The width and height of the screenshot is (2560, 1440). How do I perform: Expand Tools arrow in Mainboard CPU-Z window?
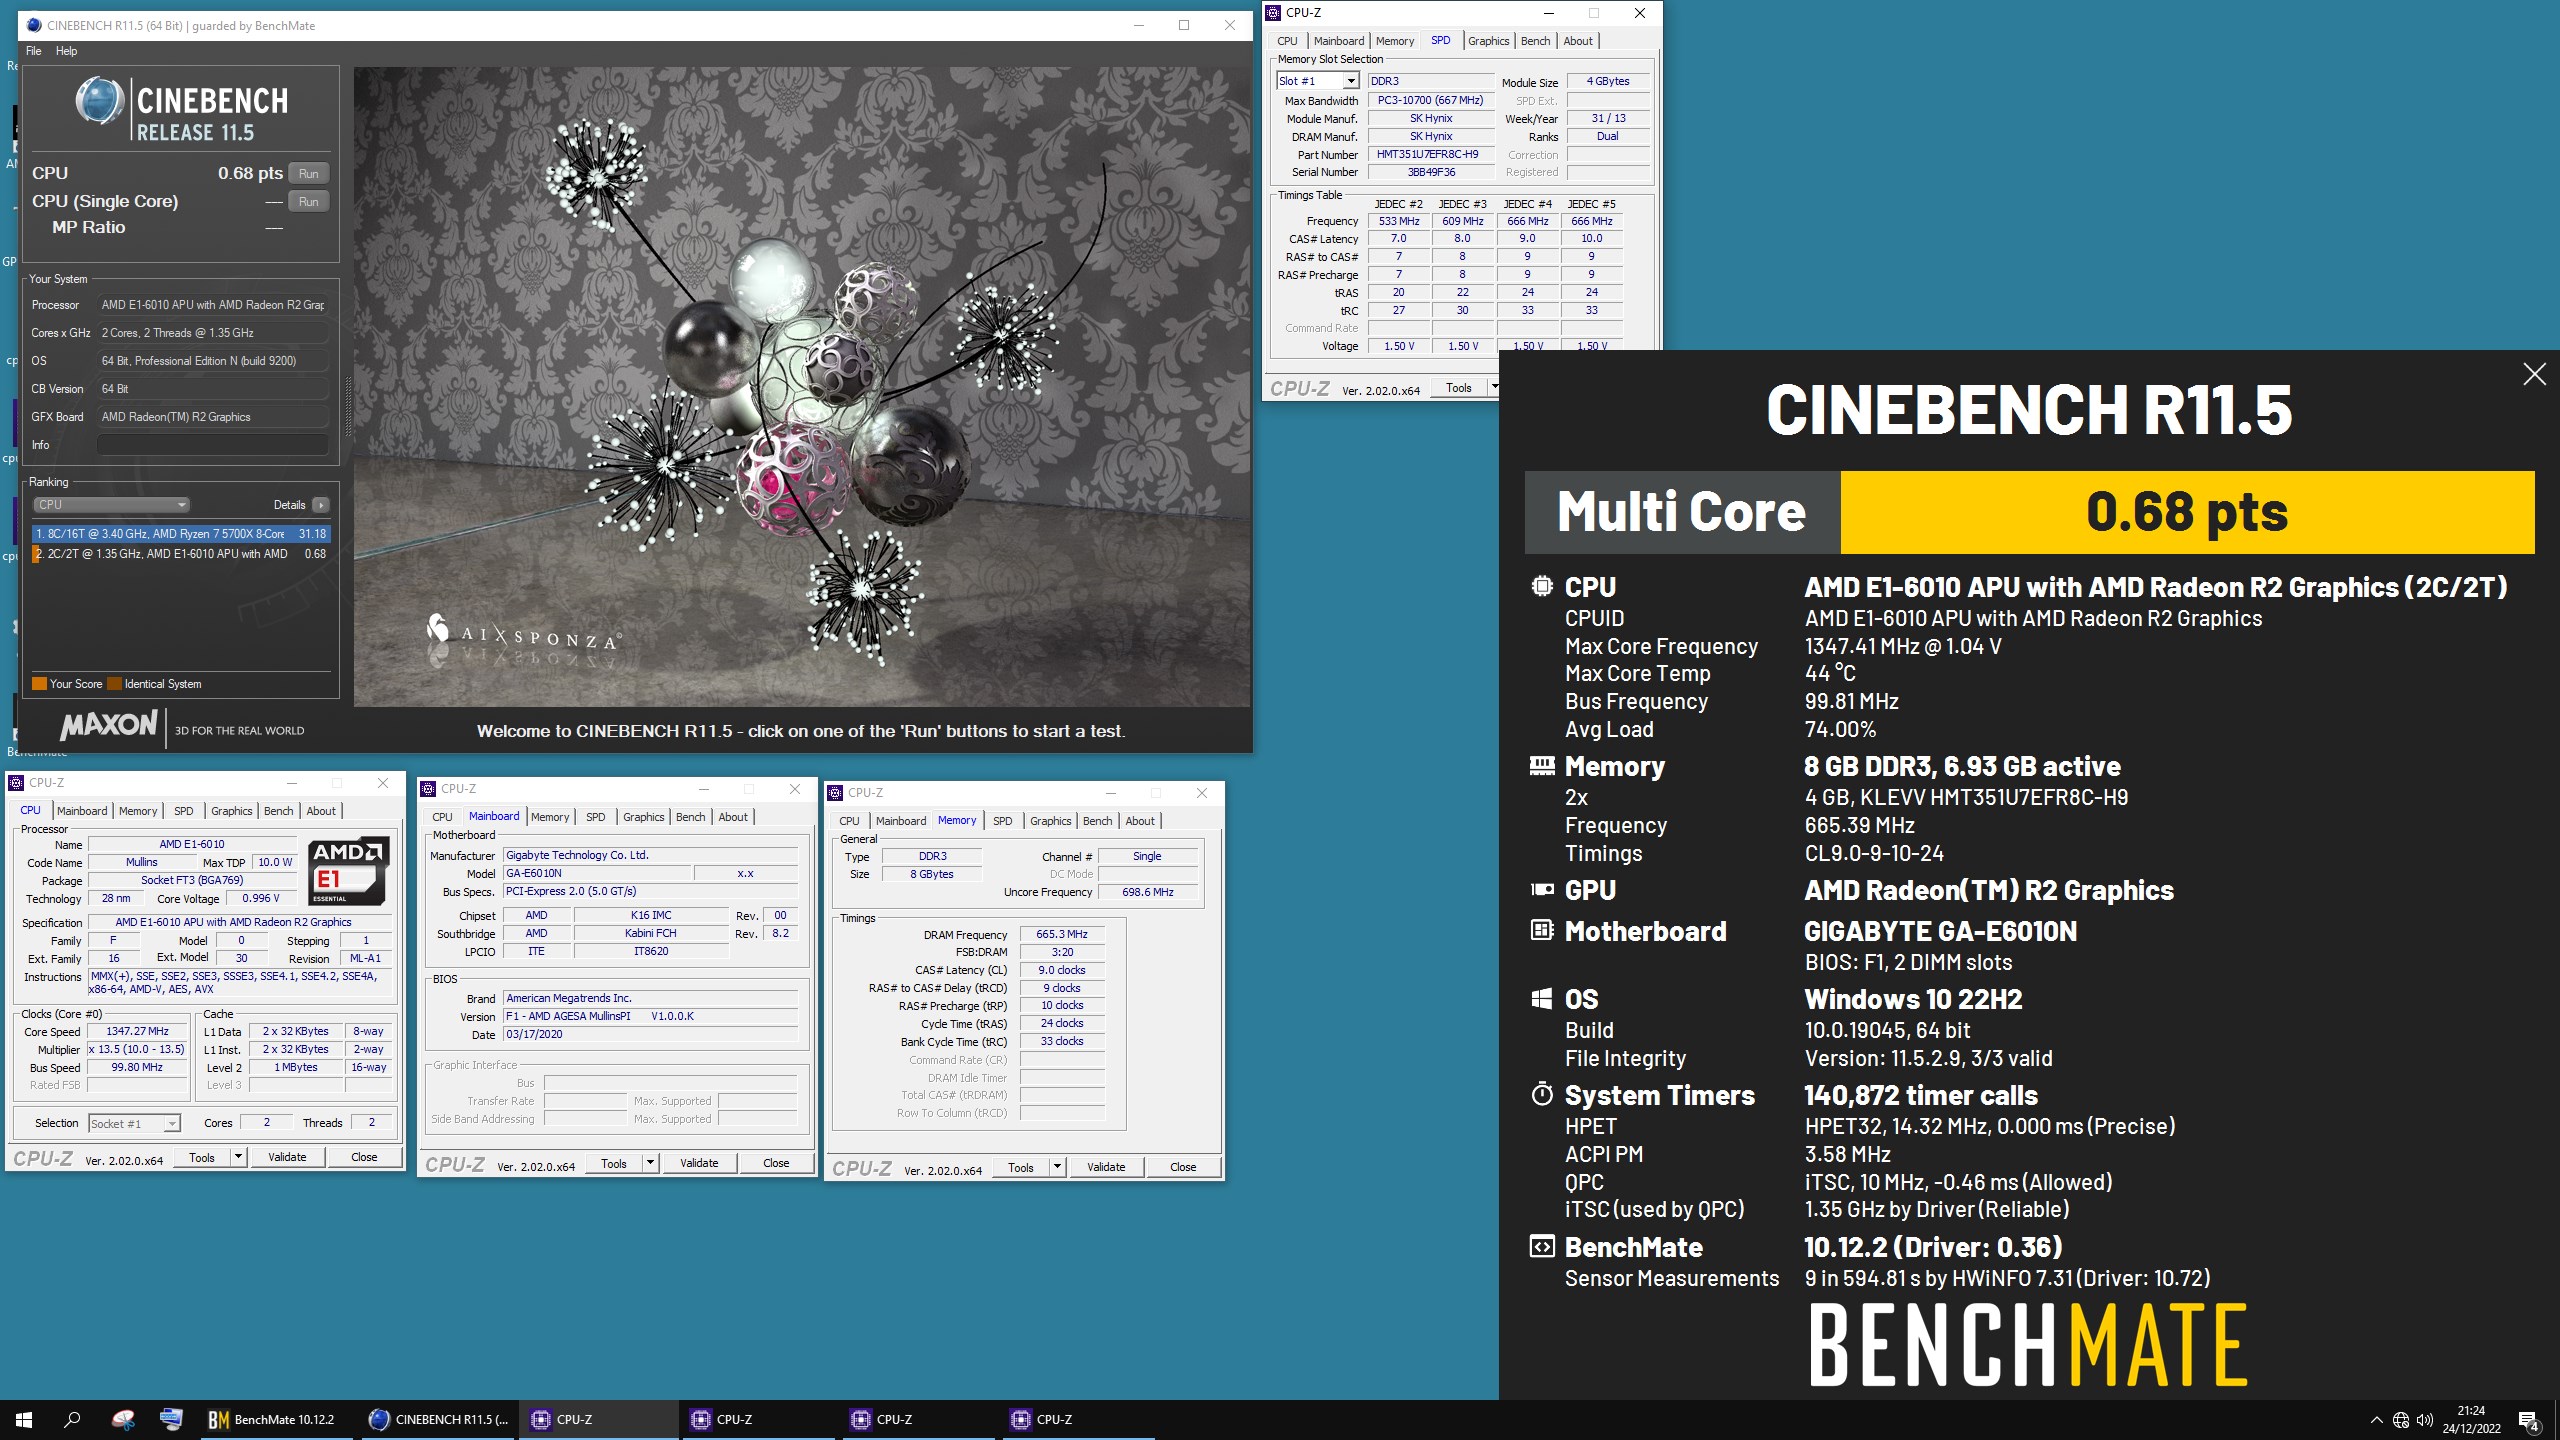[650, 1163]
